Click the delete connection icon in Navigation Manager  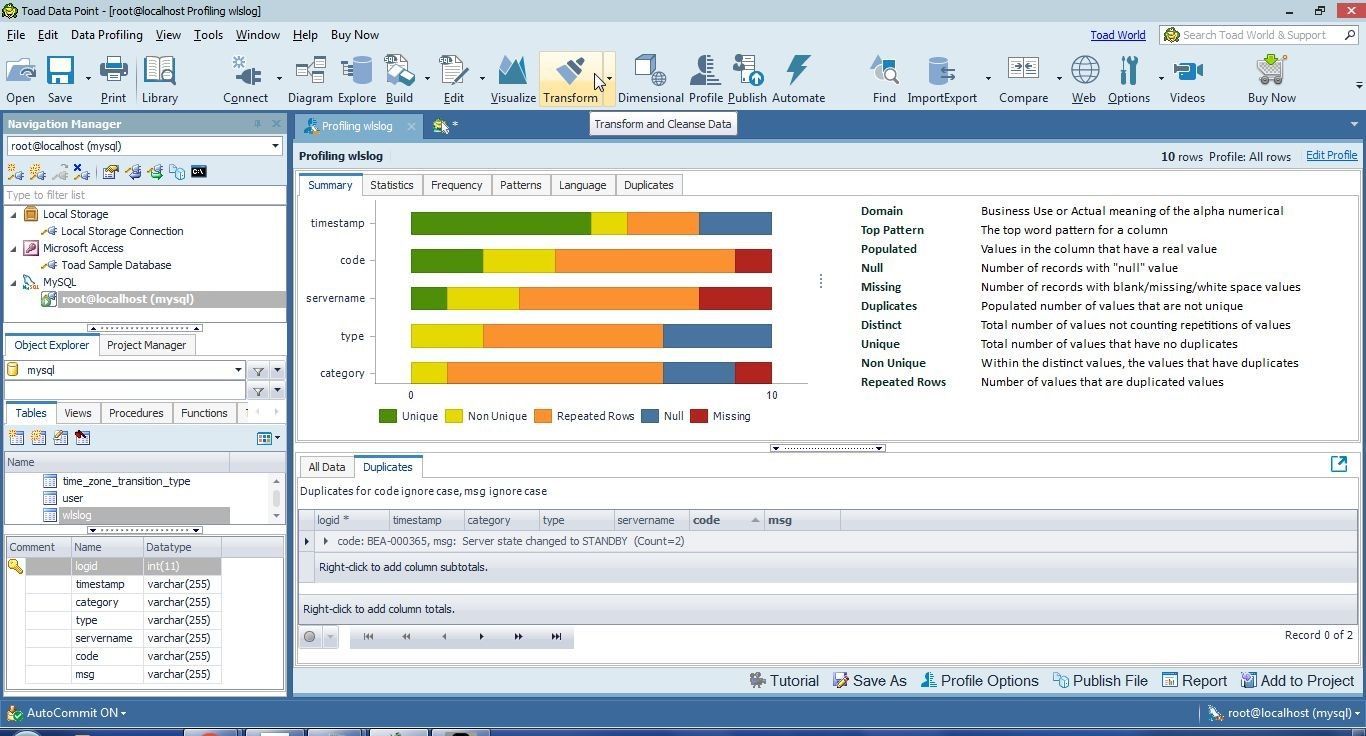[x=81, y=172]
